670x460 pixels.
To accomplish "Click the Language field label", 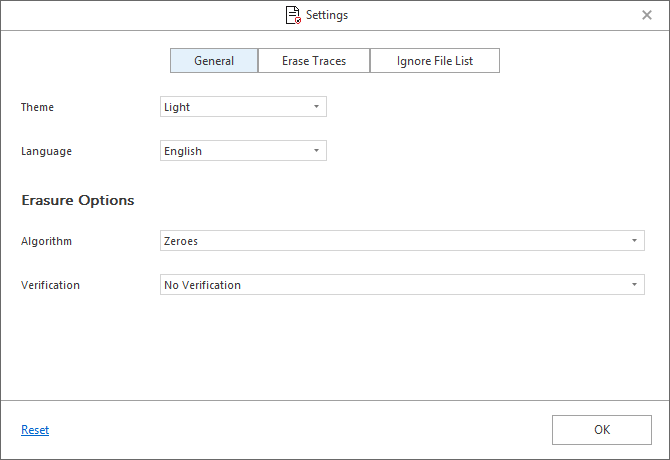I will click(46, 151).
